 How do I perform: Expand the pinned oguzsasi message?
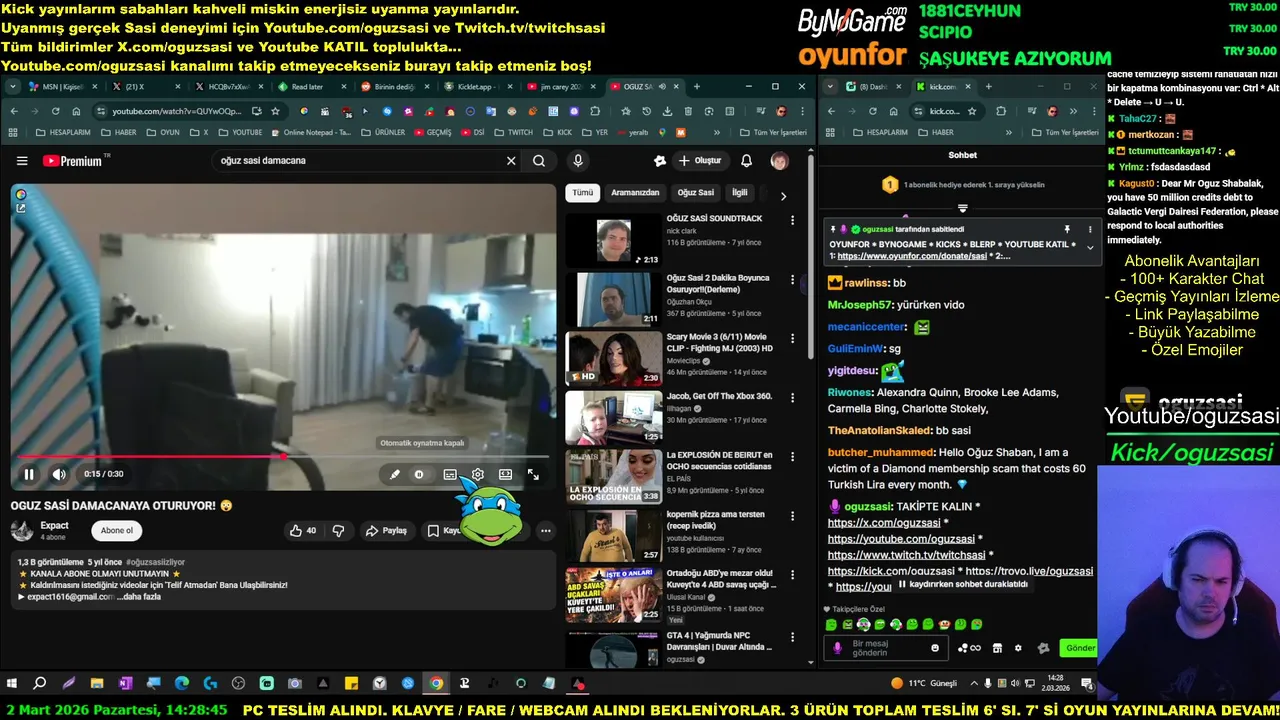[x=1090, y=247]
